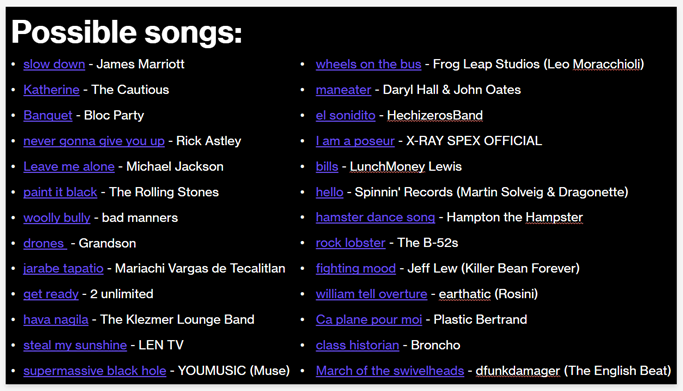The image size is (683, 391).
Task: Follow the "wheels on the bus" link
Action: pos(369,64)
